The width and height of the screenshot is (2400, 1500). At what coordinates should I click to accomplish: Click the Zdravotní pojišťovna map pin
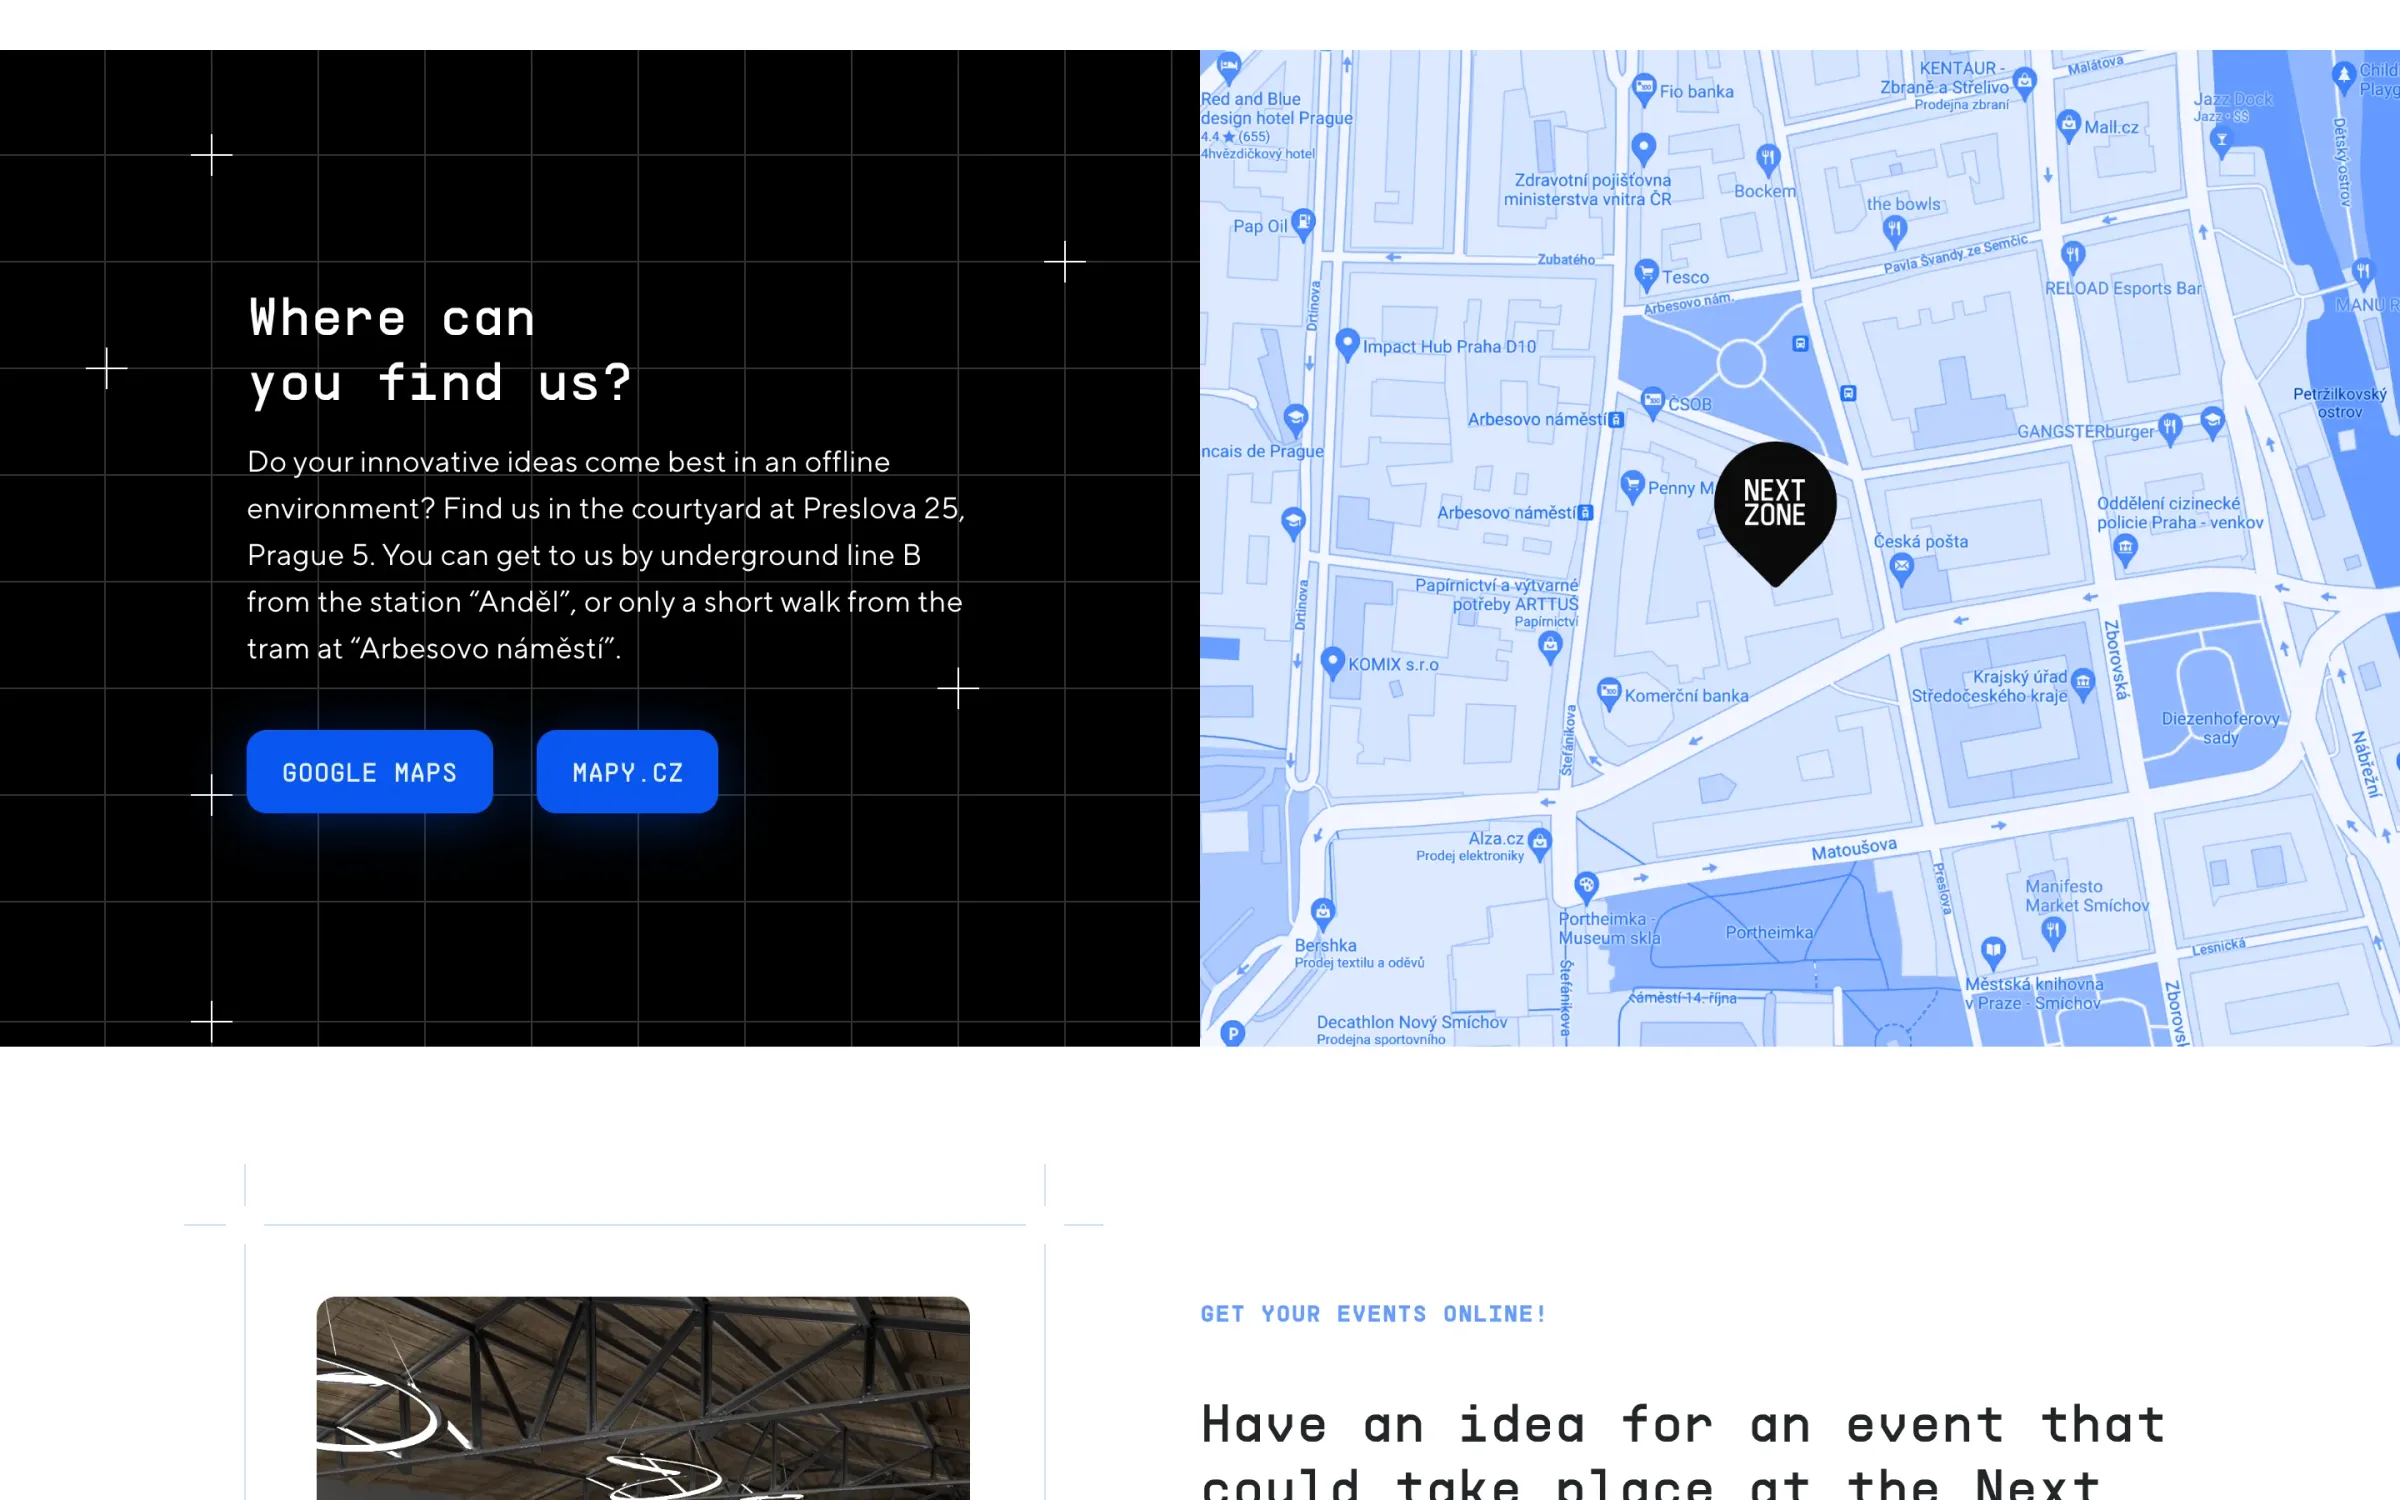[1643, 150]
